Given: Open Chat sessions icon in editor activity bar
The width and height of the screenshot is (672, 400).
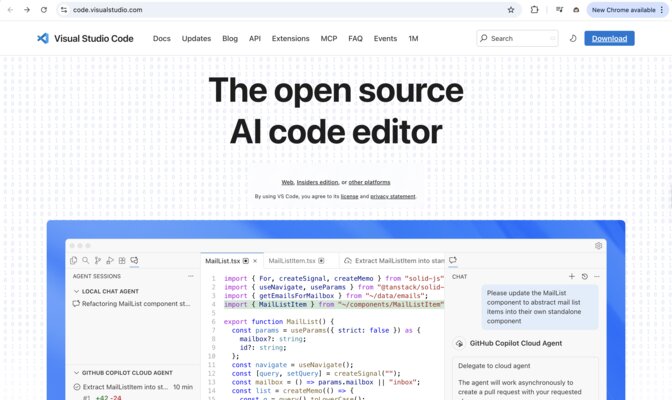Looking at the screenshot, I should (x=134, y=260).
